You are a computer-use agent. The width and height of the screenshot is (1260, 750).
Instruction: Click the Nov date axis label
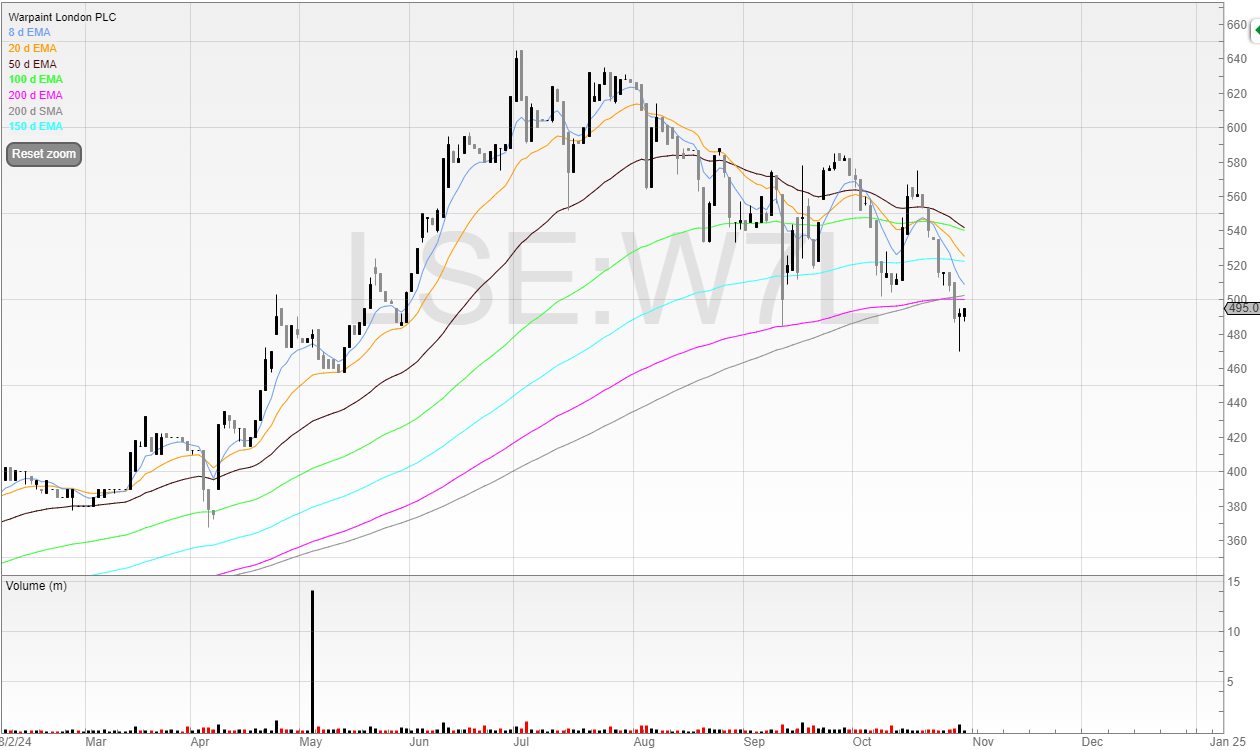point(983,742)
